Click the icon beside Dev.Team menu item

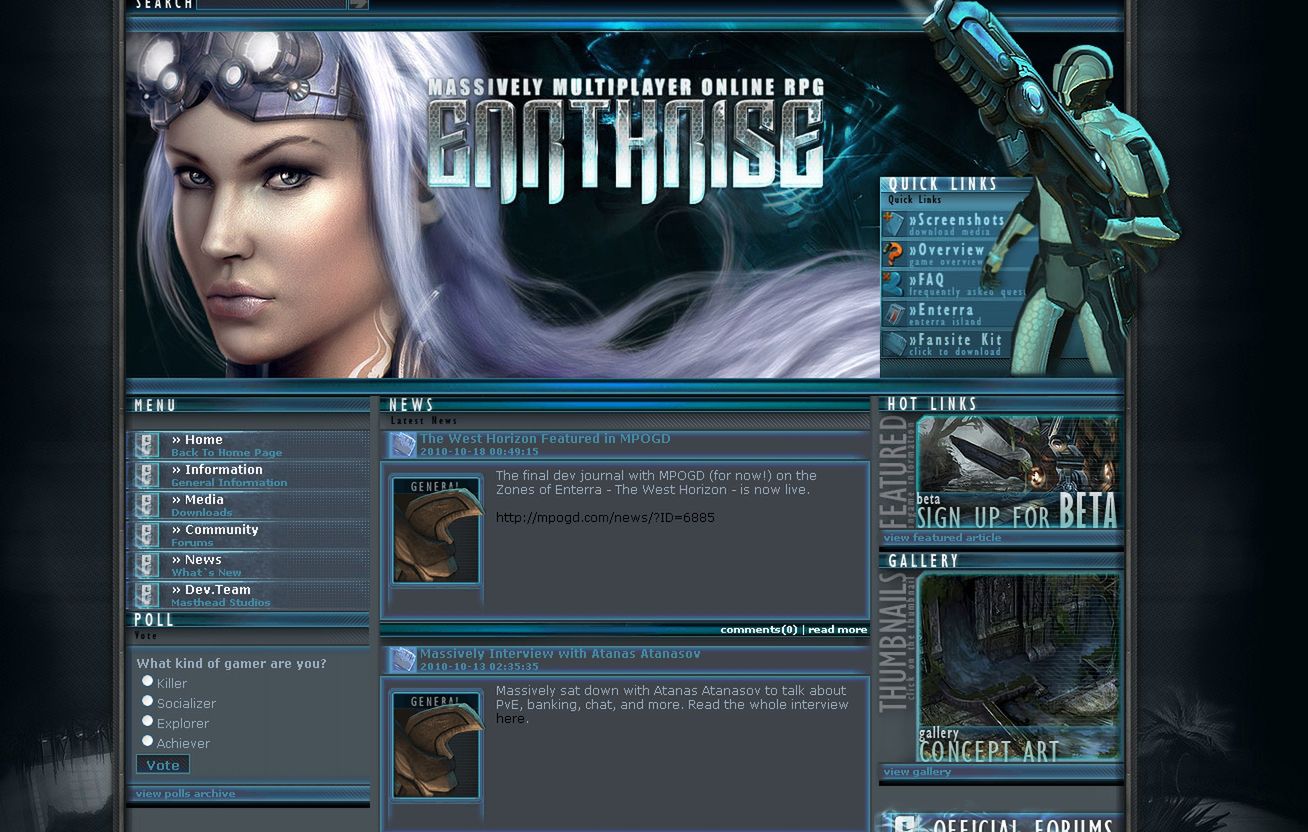(x=147, y=596)
